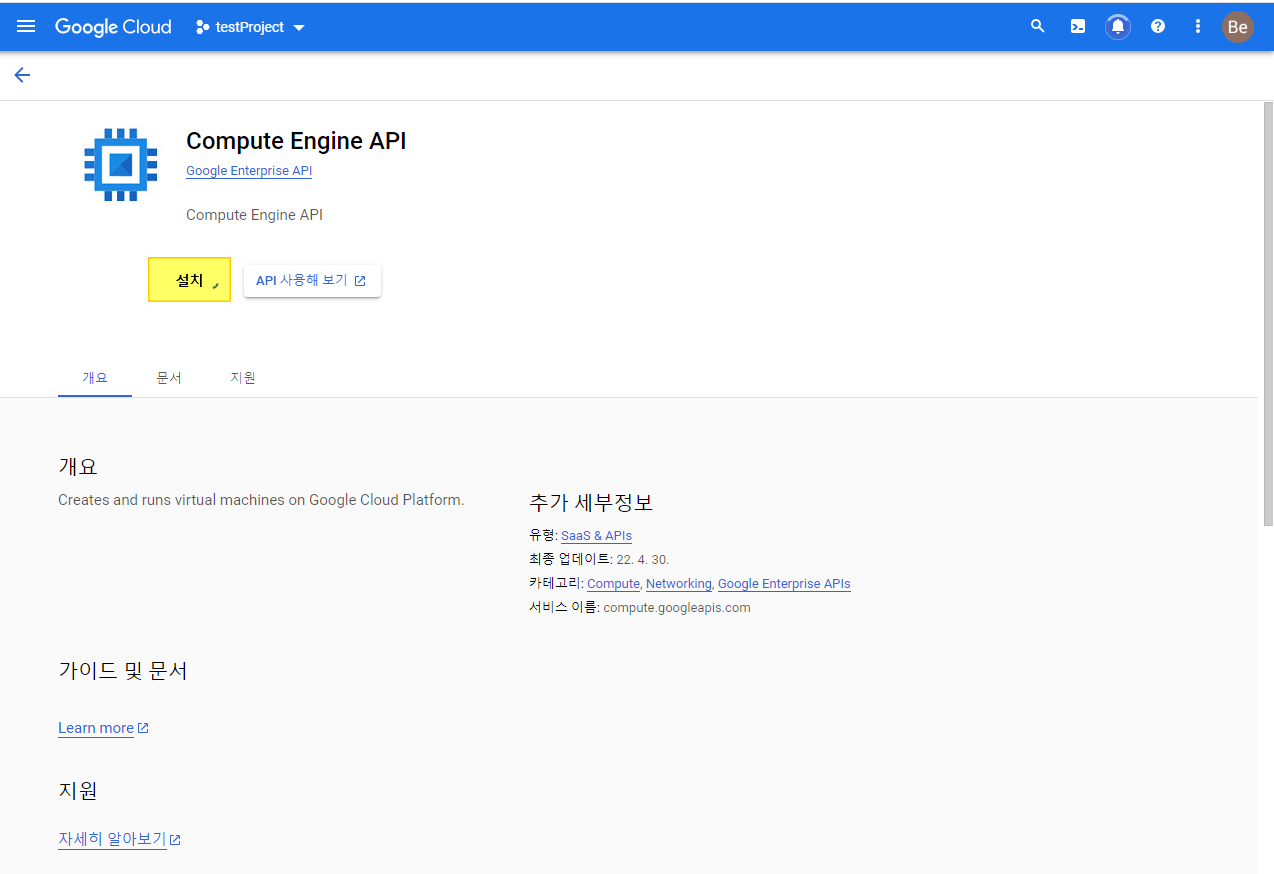Click the compute.googleapis.com service name
Image resolution: width=1274 pixels, height=874 pixels.
(x=677, y=608)
